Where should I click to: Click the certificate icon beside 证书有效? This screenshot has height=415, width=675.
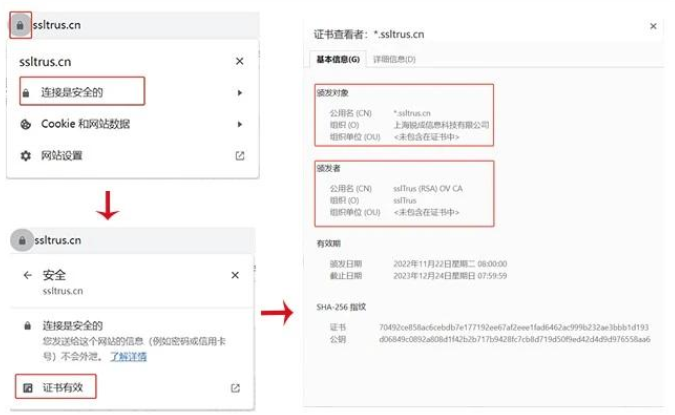[x=28, y=388]
